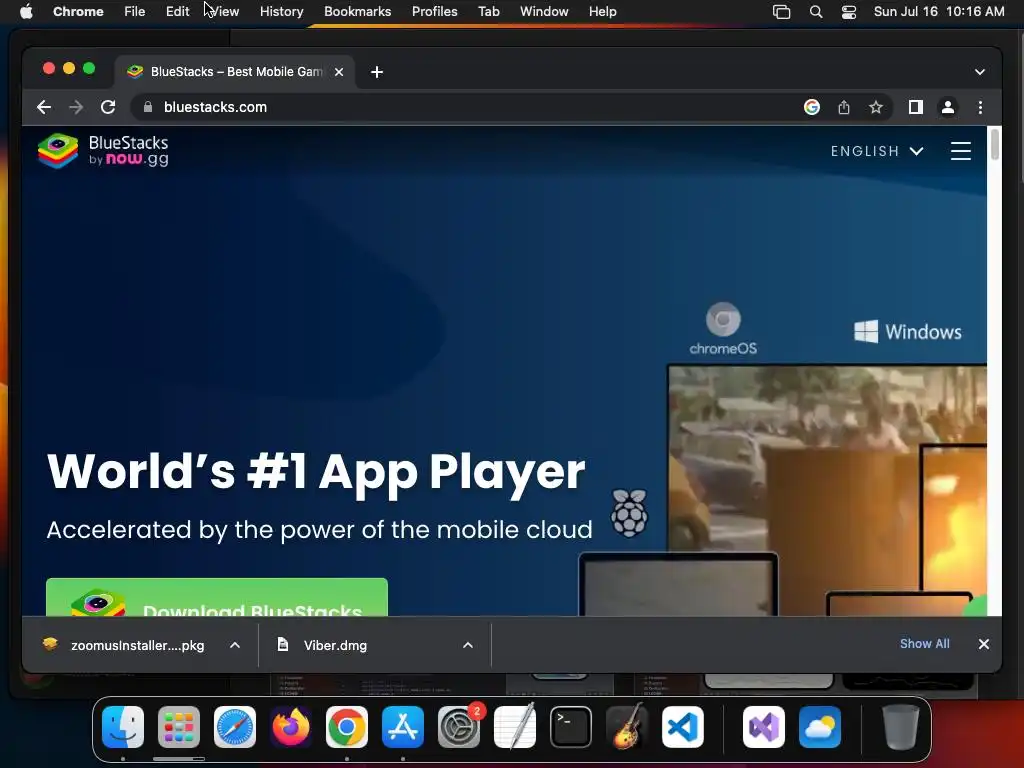Open a new tab with plus button

point(377,72)
